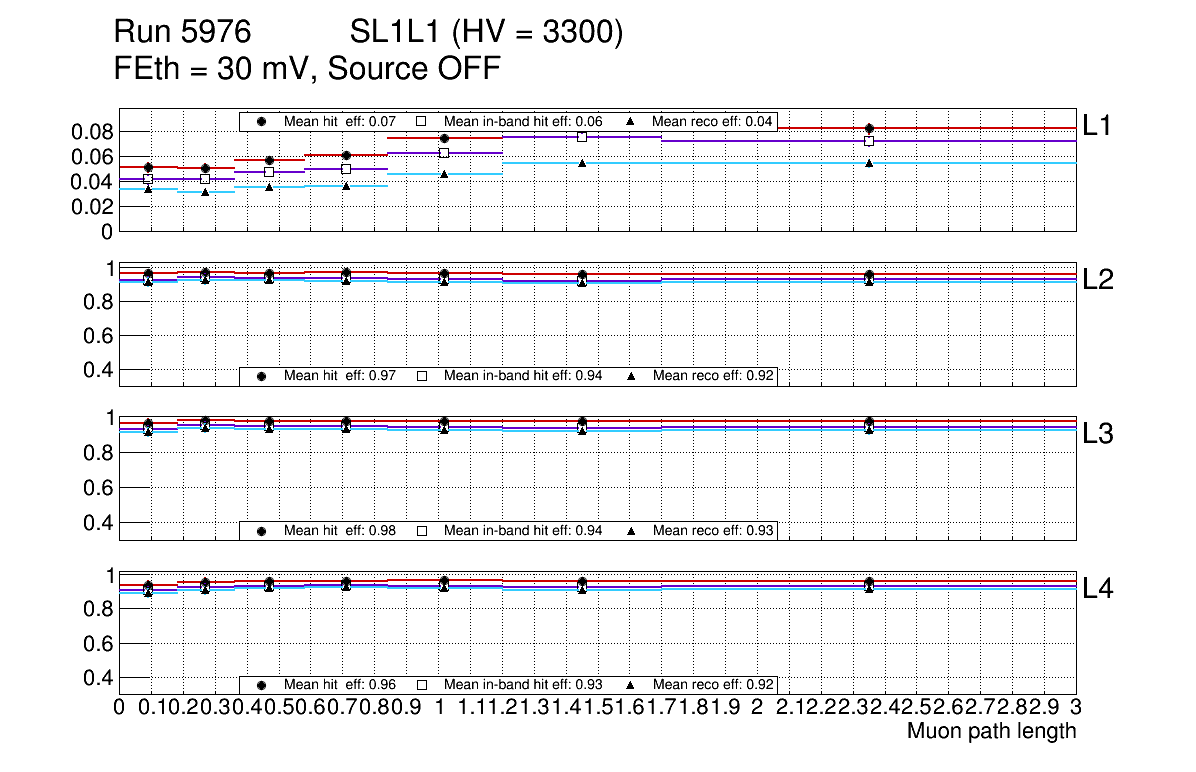
Task: Click the 'SL1L1 (HV = 3300)' title text
Action: 486,34
